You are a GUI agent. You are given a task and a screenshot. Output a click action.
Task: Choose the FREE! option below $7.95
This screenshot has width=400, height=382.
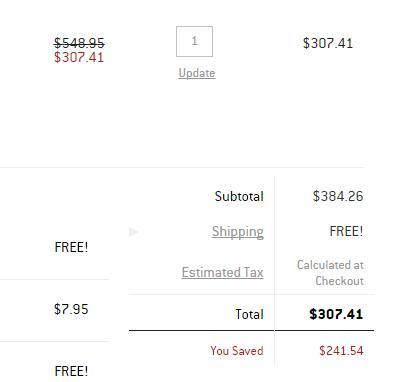pyautogui.click(x=71, y=371)
